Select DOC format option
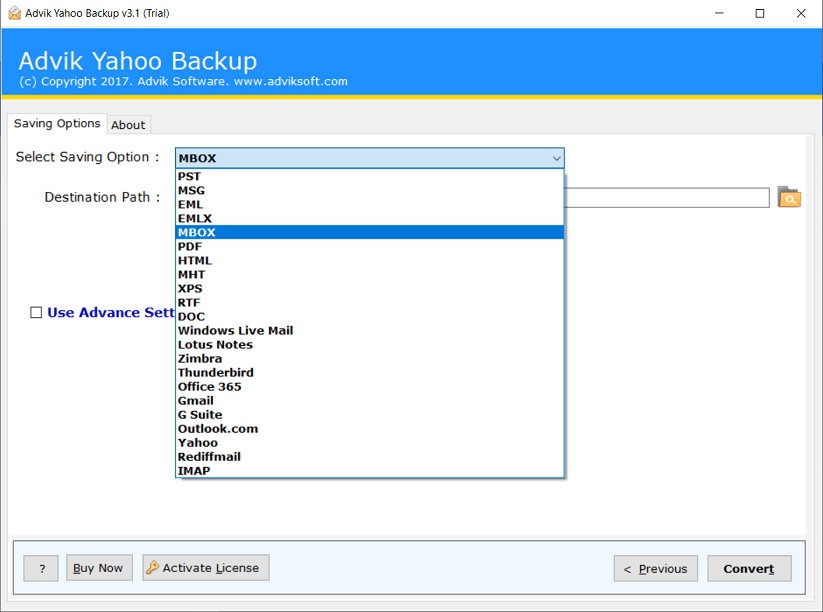Image resolution: width=823 pixels, height=612 pixels. pyautogui.click(x=370, y=316)
